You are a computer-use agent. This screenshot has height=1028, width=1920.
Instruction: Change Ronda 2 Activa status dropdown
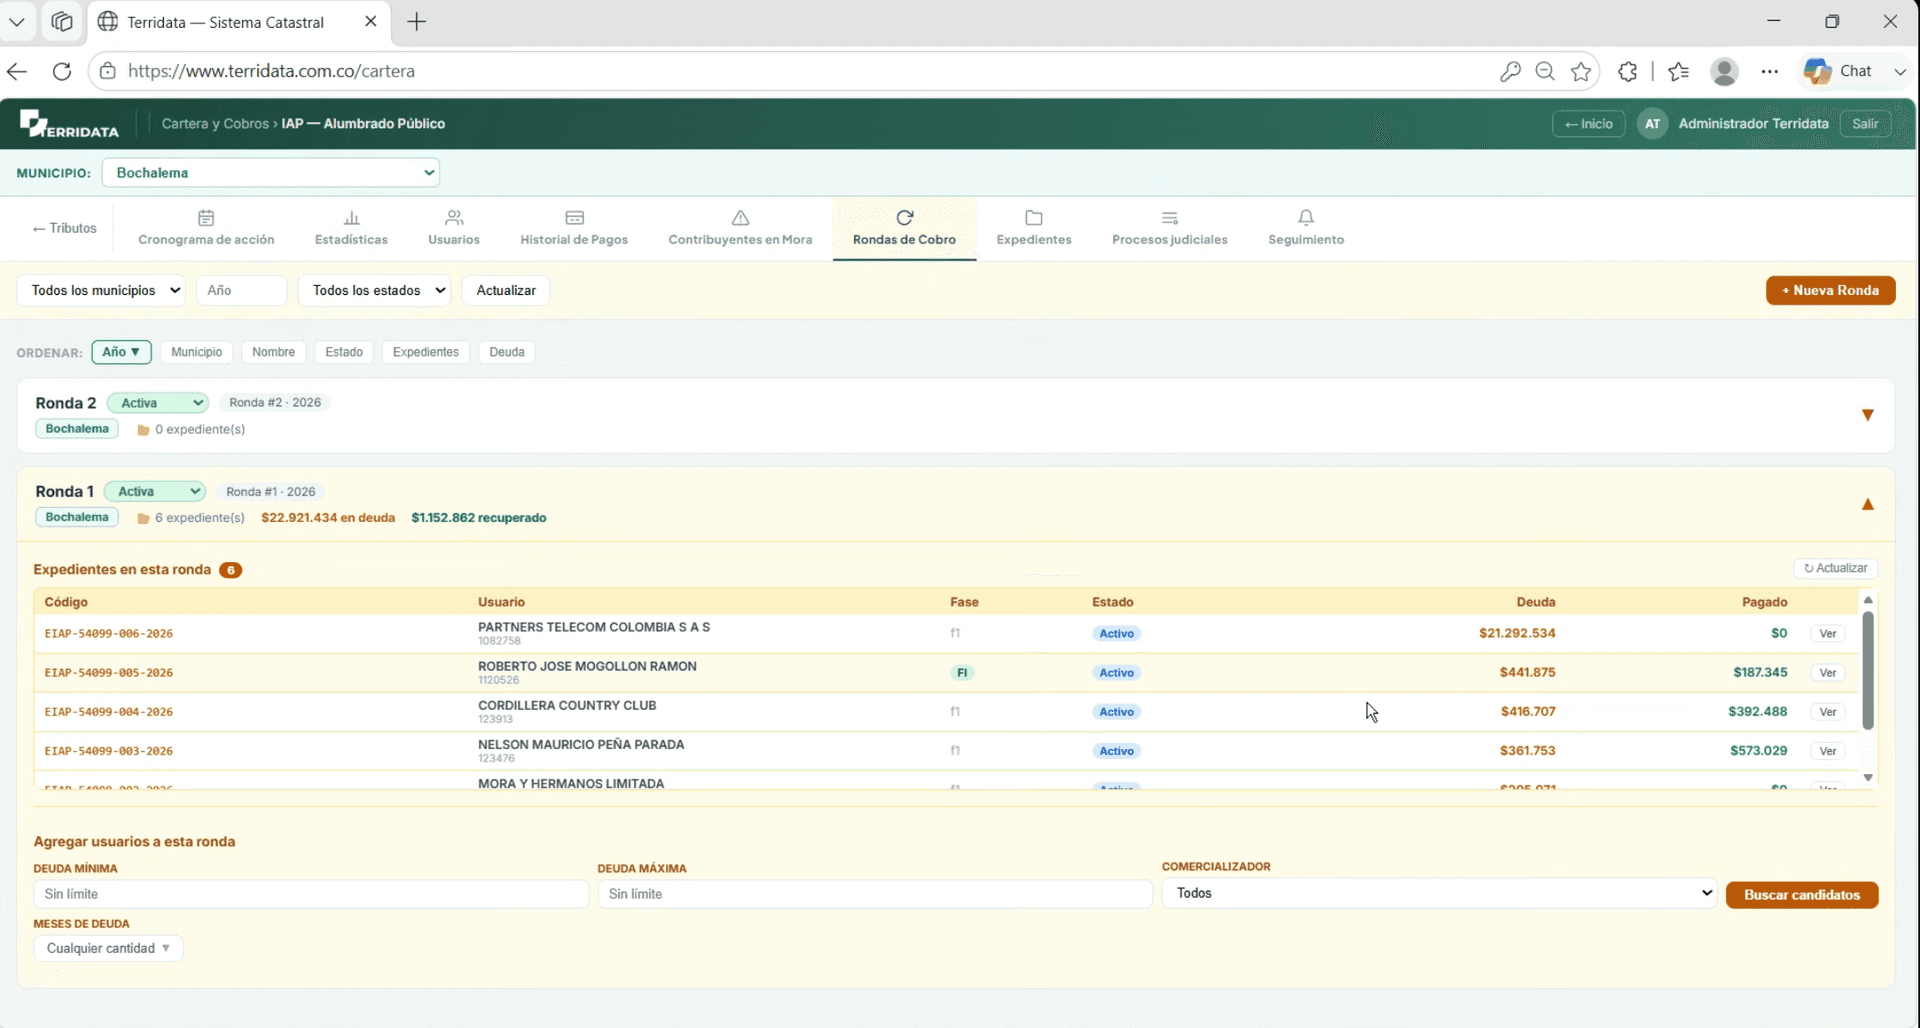tap(158, 403)
